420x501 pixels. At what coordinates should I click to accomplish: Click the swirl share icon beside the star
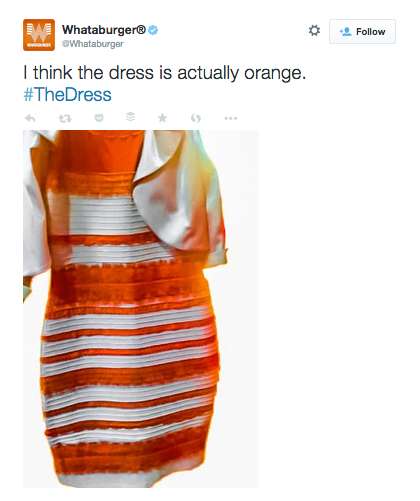click(x=196, y=118)
